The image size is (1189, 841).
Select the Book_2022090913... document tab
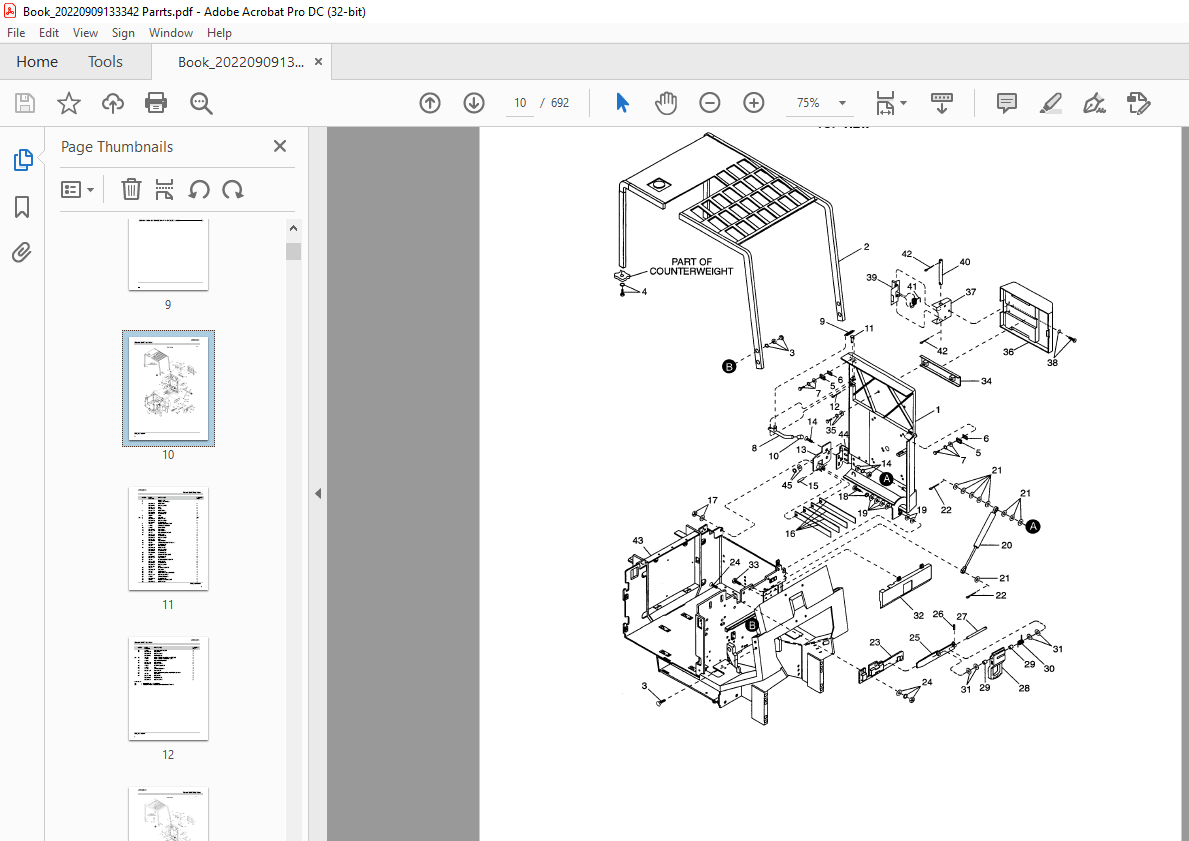pos(240,62)
